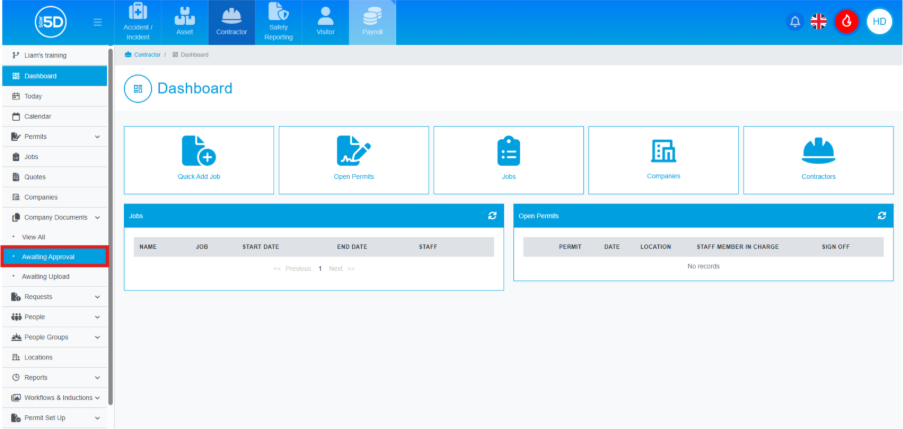Screen dimensions: 903x429
Task: Open the Safety Reporting module tab
Action: pyautogui.click(x=279, y=23)
